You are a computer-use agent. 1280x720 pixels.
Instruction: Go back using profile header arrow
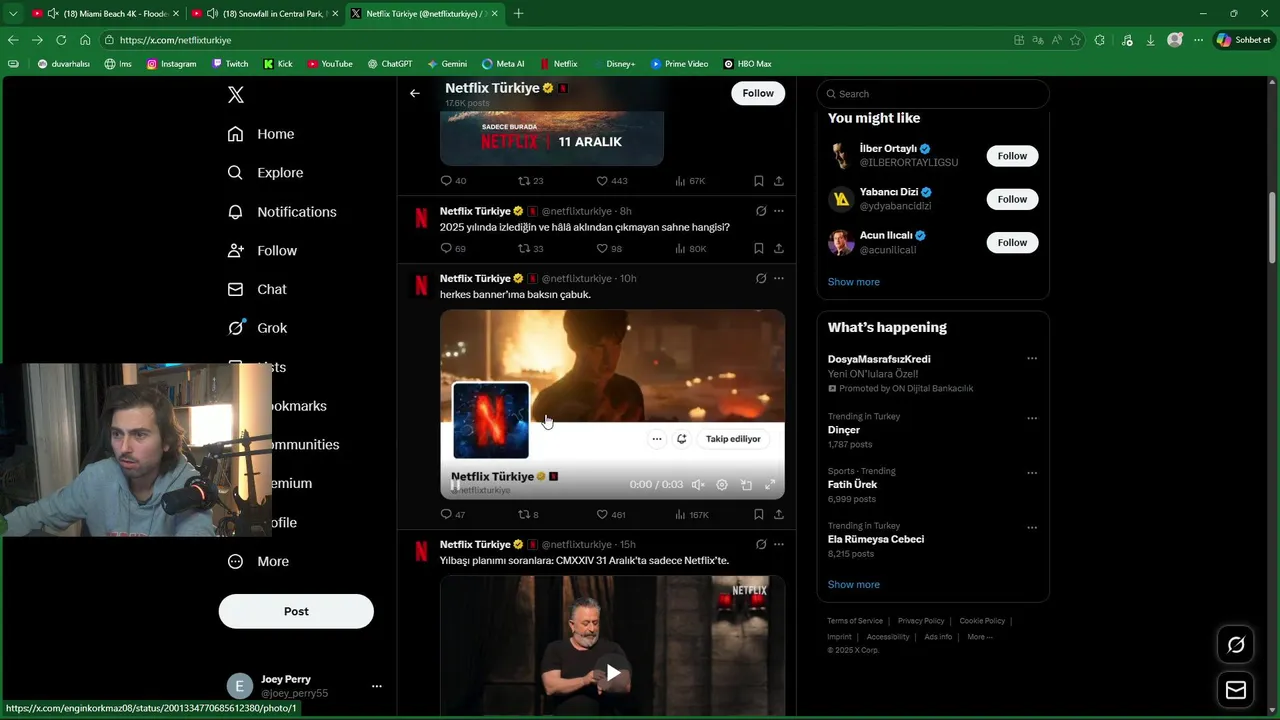tap(415, 93)
